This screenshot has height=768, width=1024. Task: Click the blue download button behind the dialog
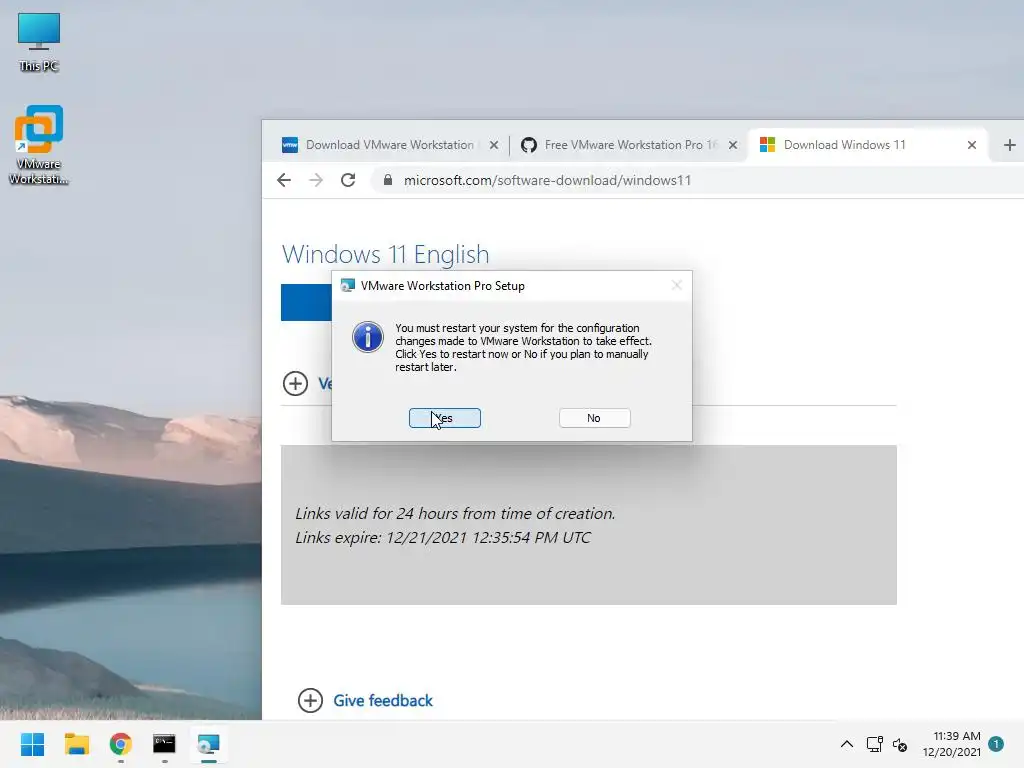pos(306,302)
